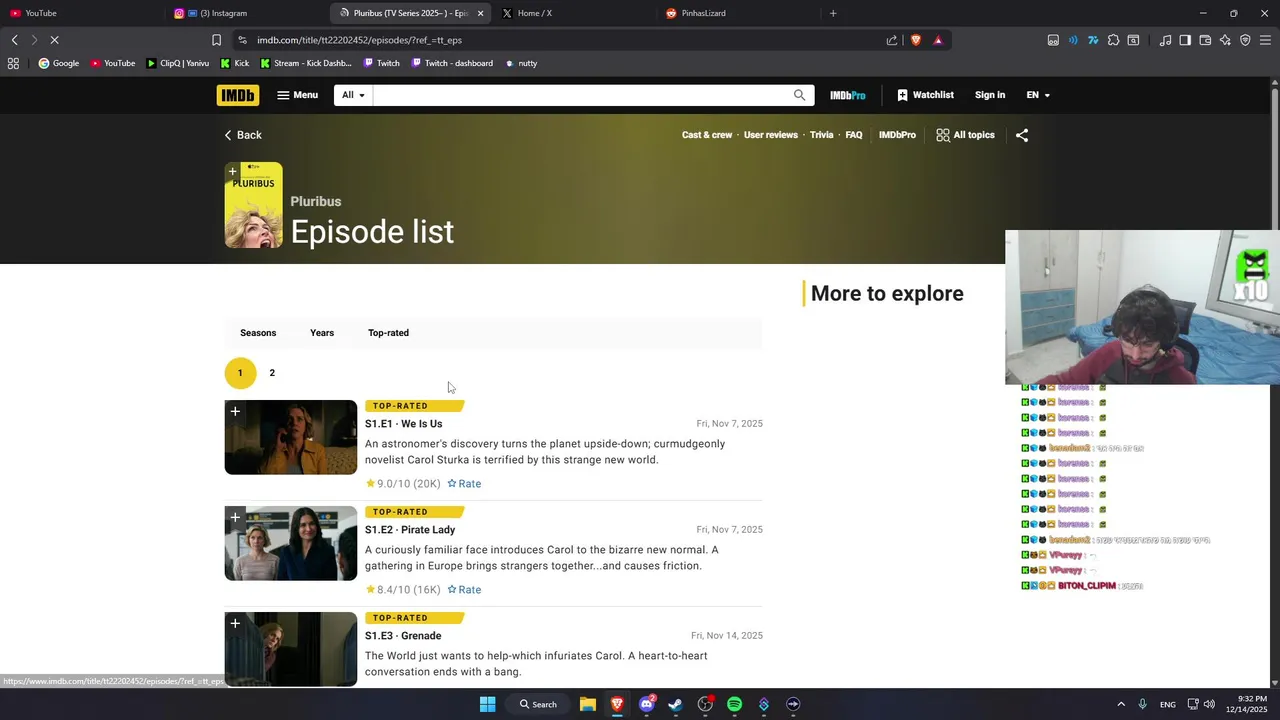Open the browser extensions puzzle icon
1280x720 pixels.
pyautogui.click(x=1113, y=40)
